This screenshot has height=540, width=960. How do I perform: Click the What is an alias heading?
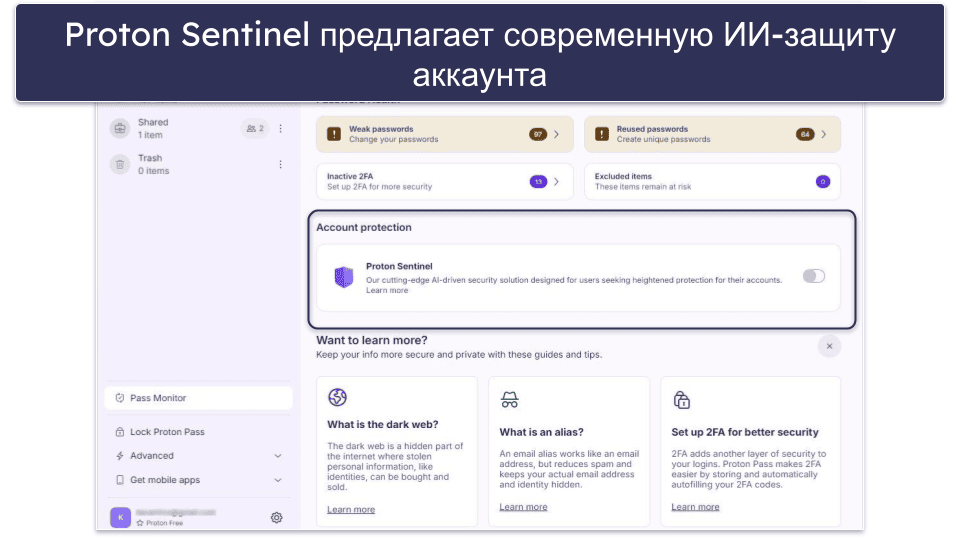tap(541, 432)
